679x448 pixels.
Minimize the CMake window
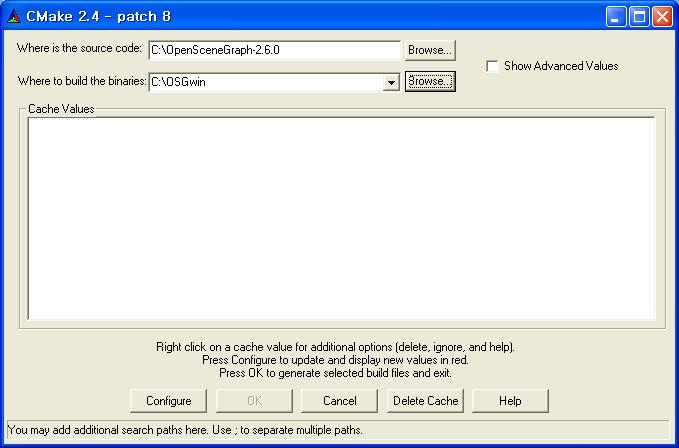(x=615, y=17)
